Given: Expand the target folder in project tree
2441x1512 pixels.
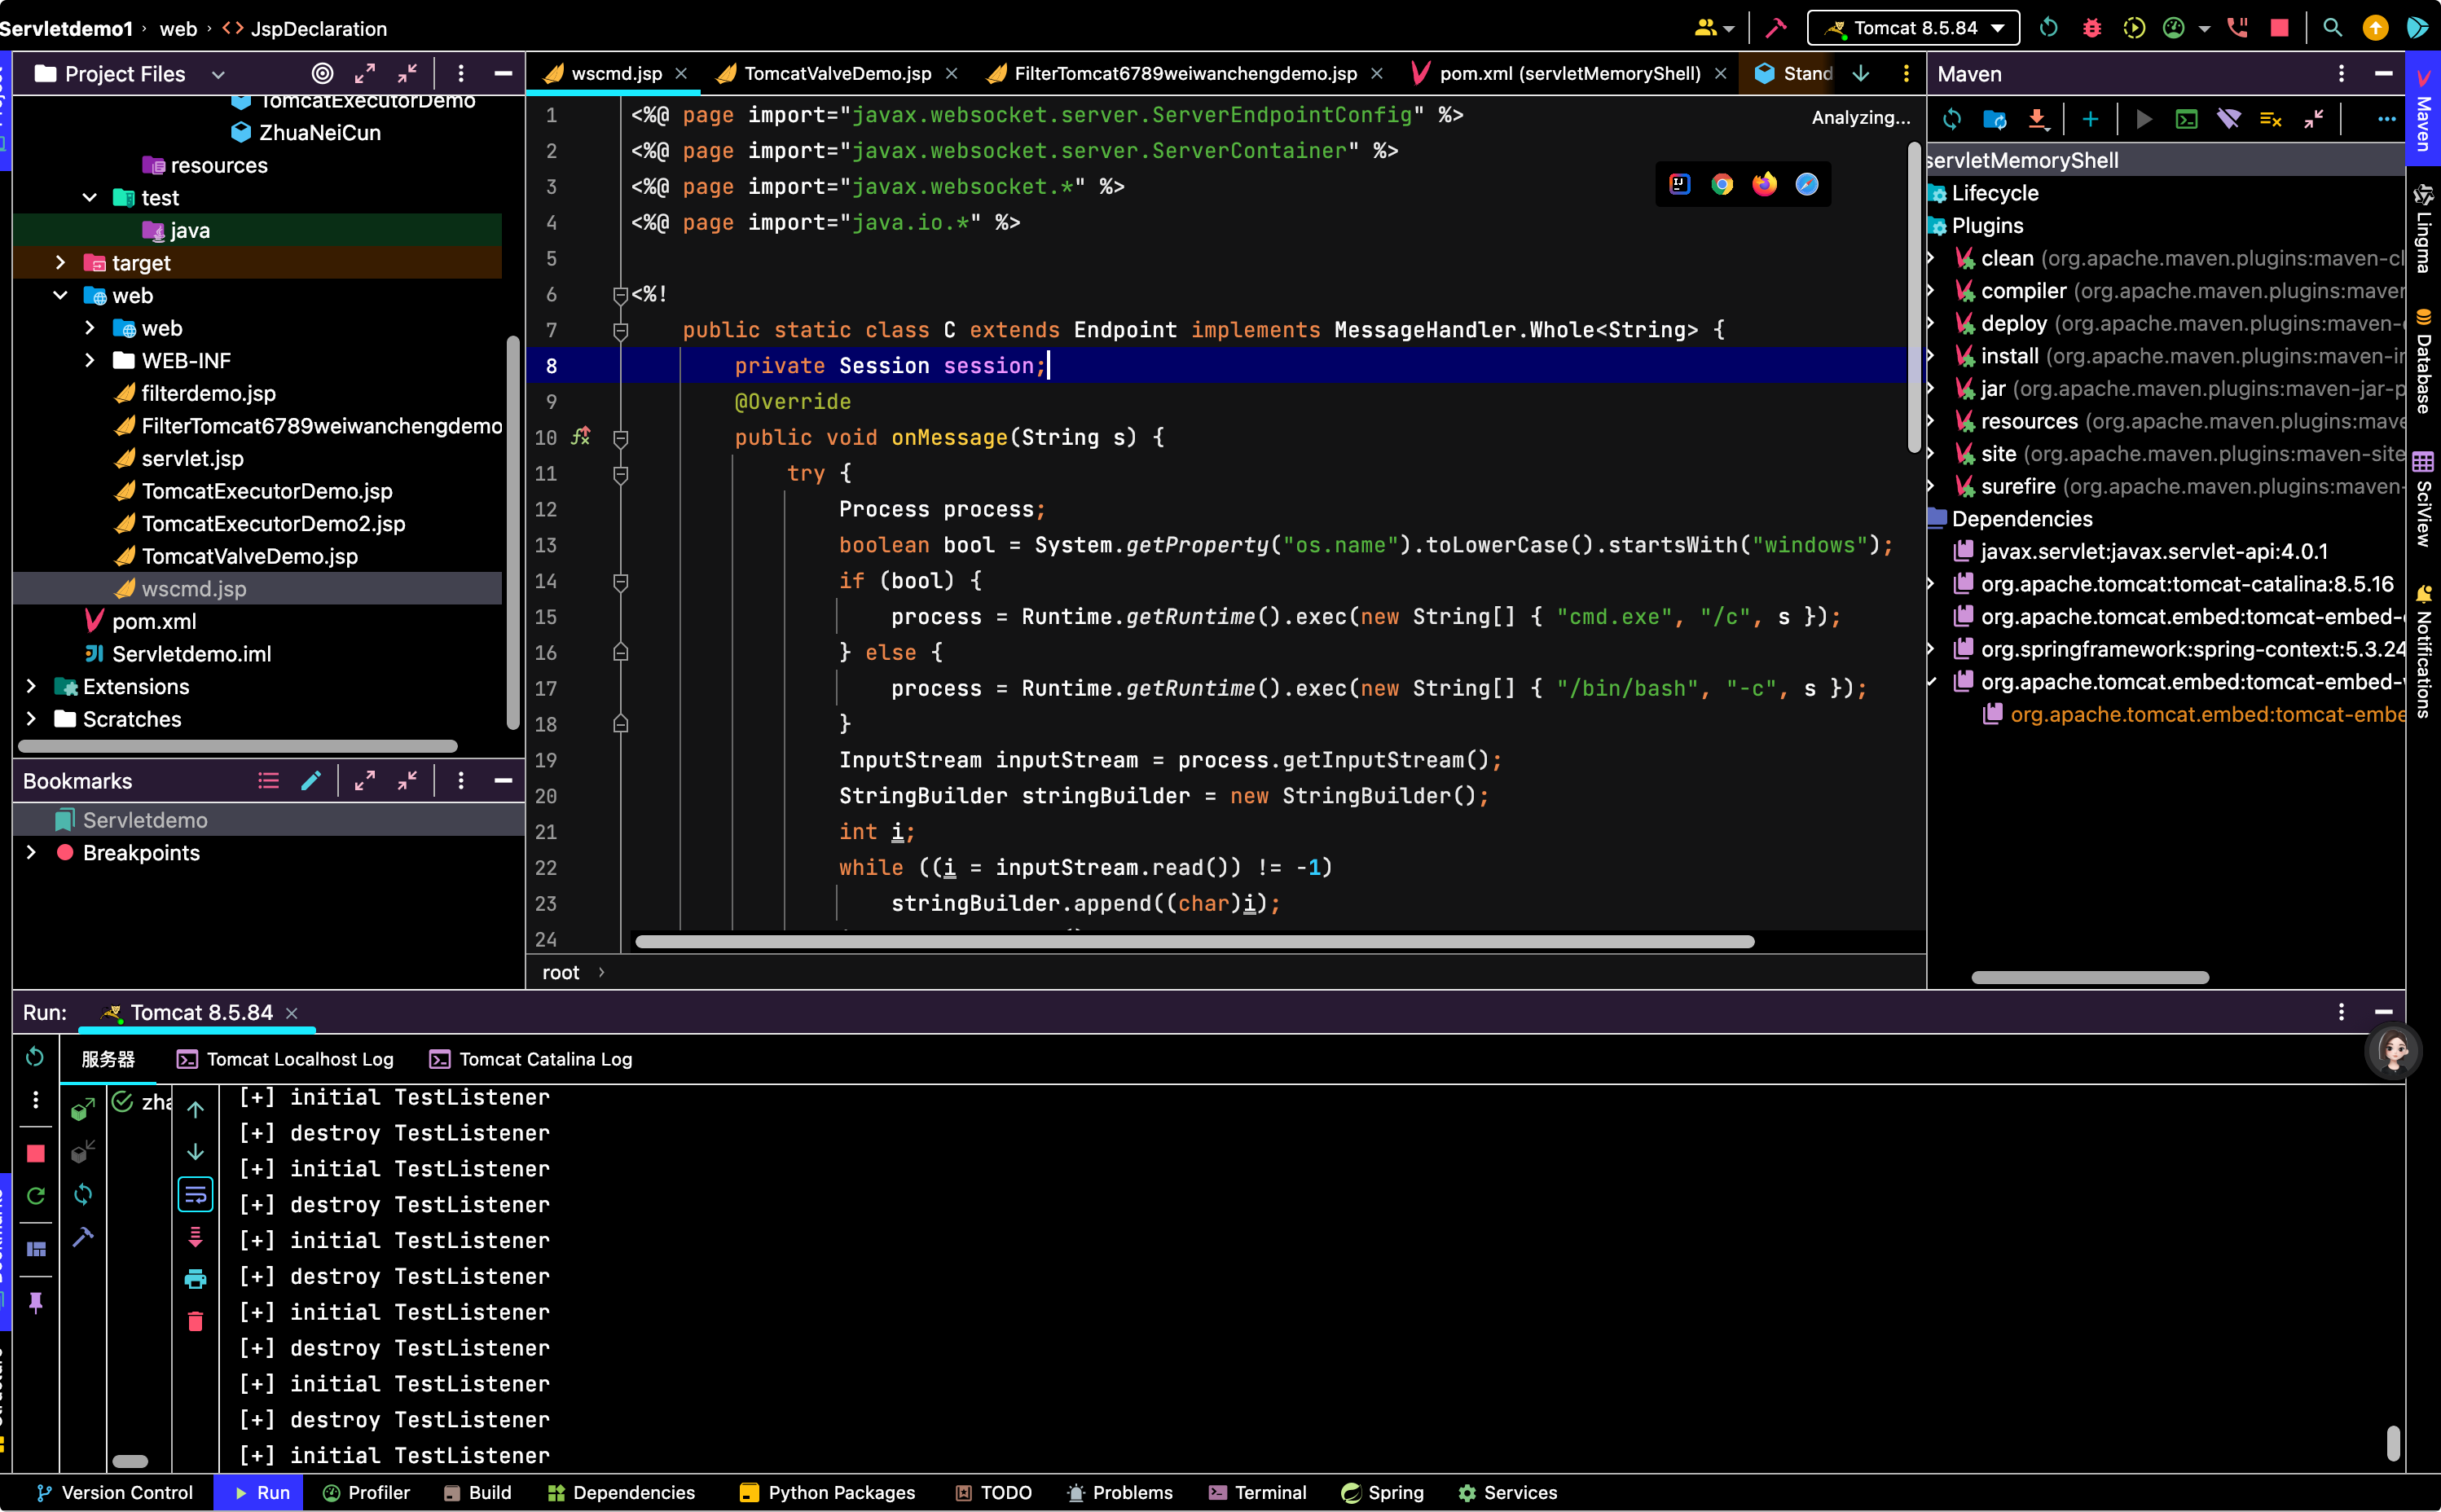Looking at the screenshot, I should 60,263.
